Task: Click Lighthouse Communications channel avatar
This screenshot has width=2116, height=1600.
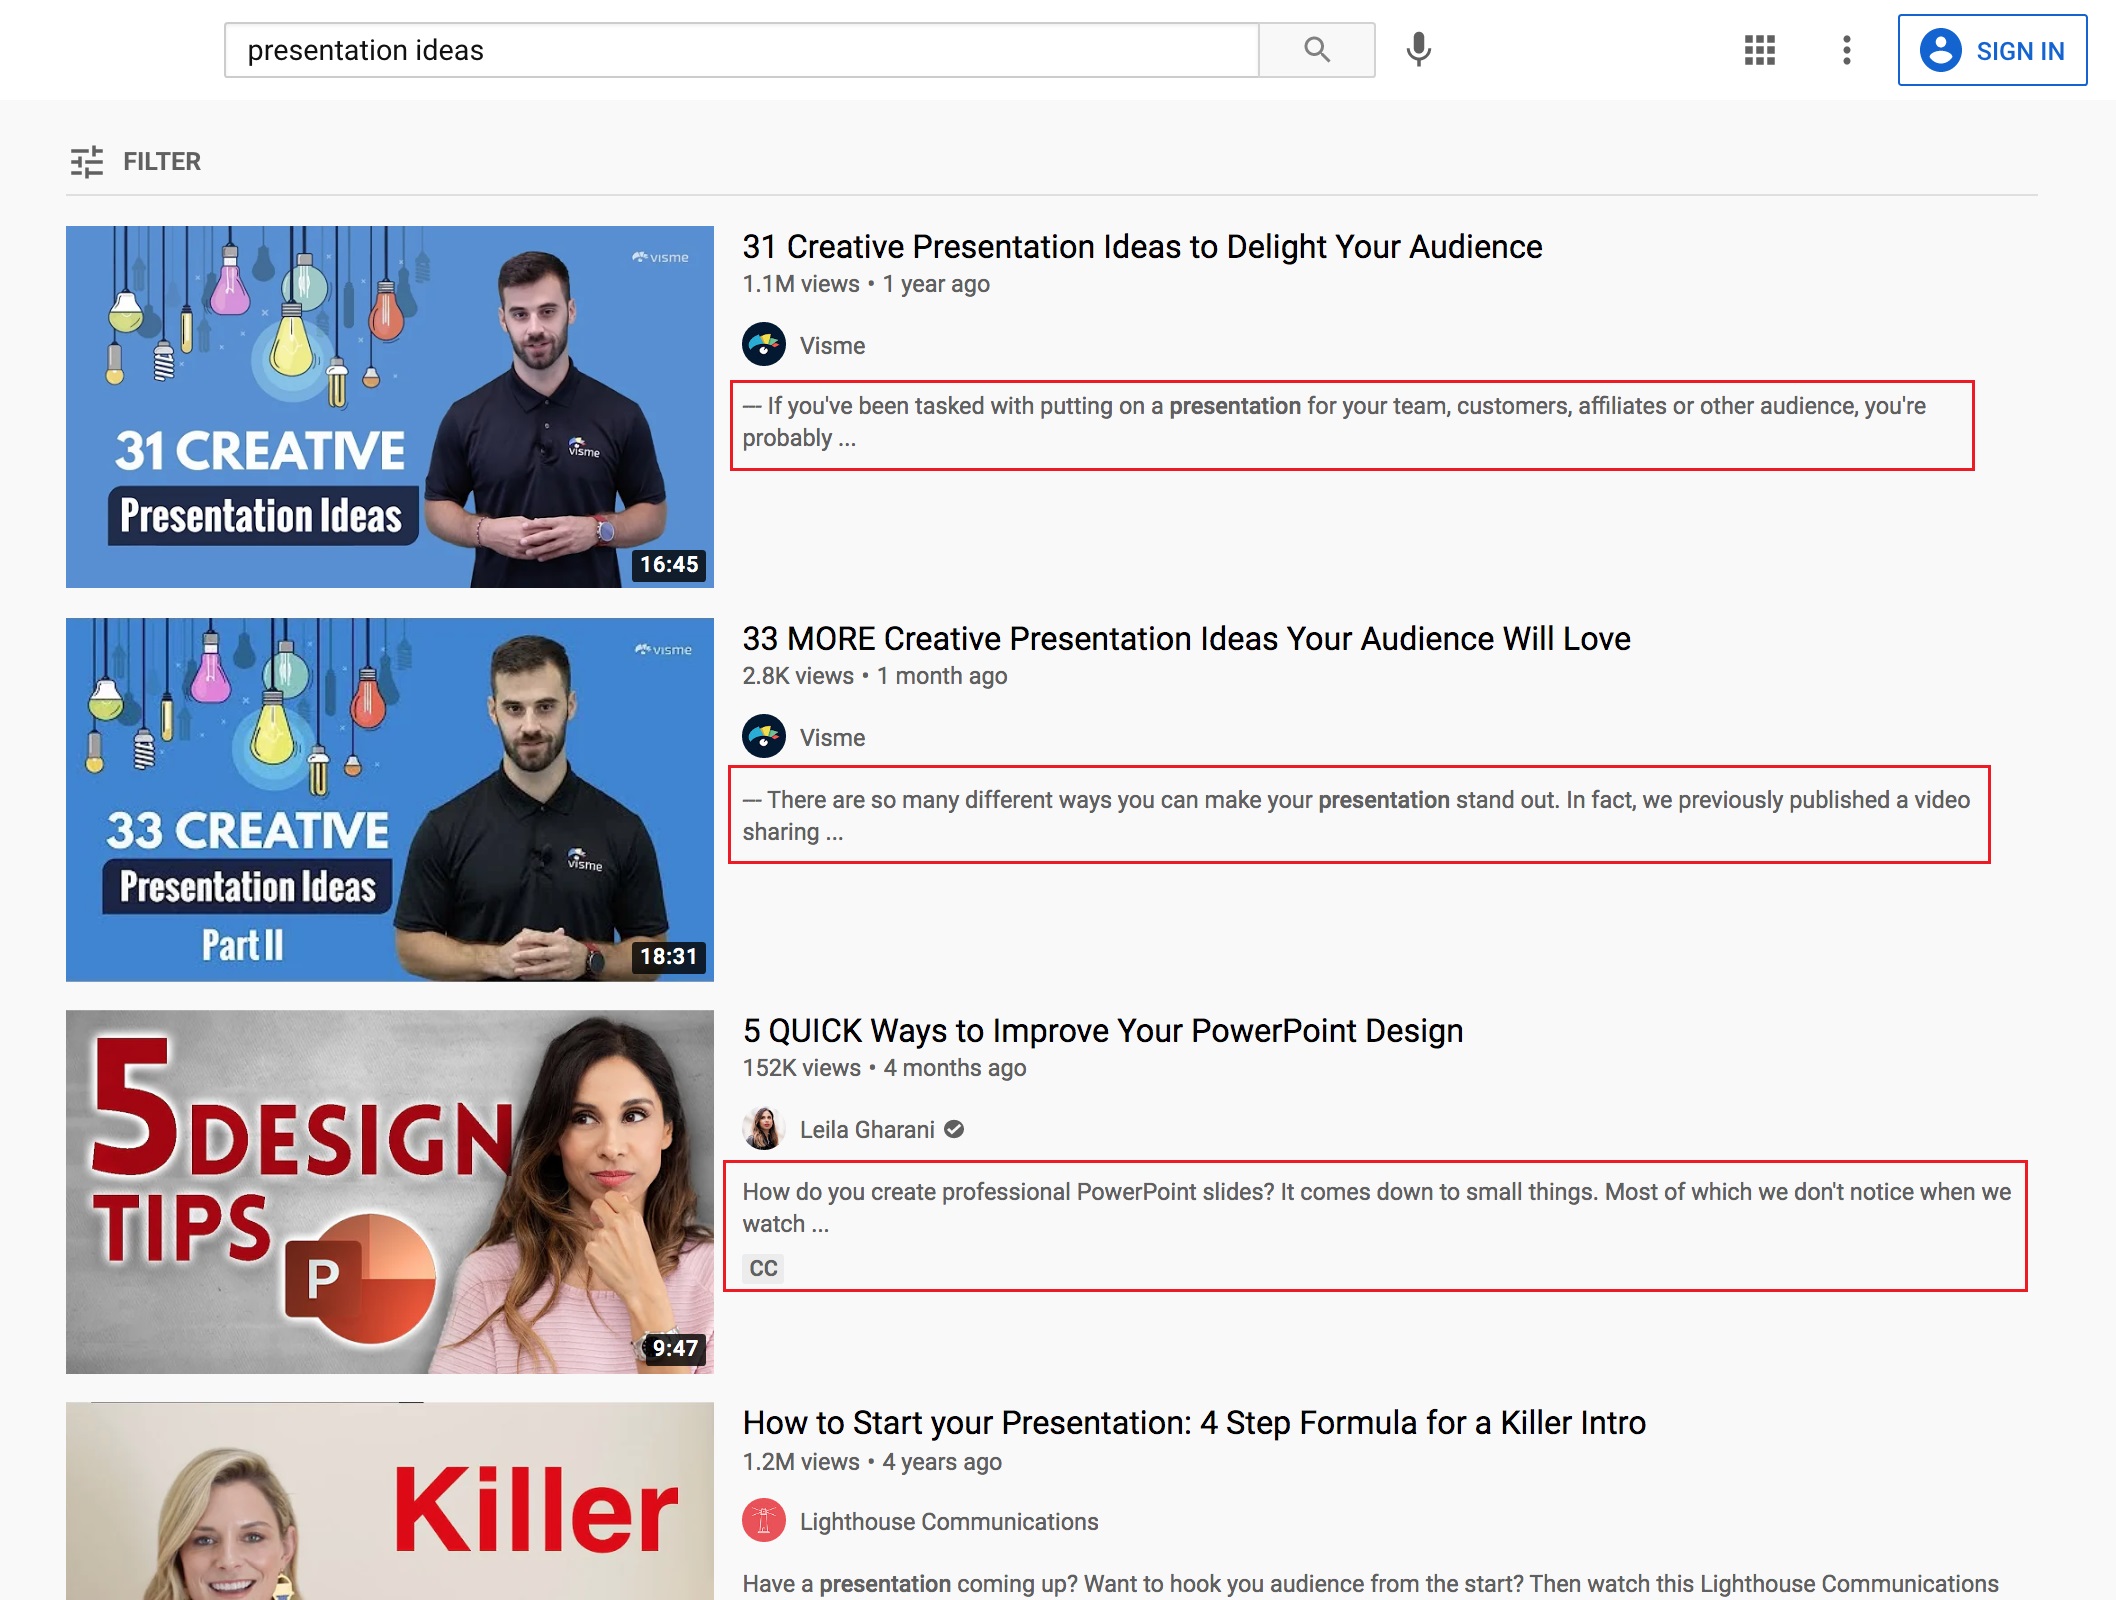Action: click(764, 1521)
